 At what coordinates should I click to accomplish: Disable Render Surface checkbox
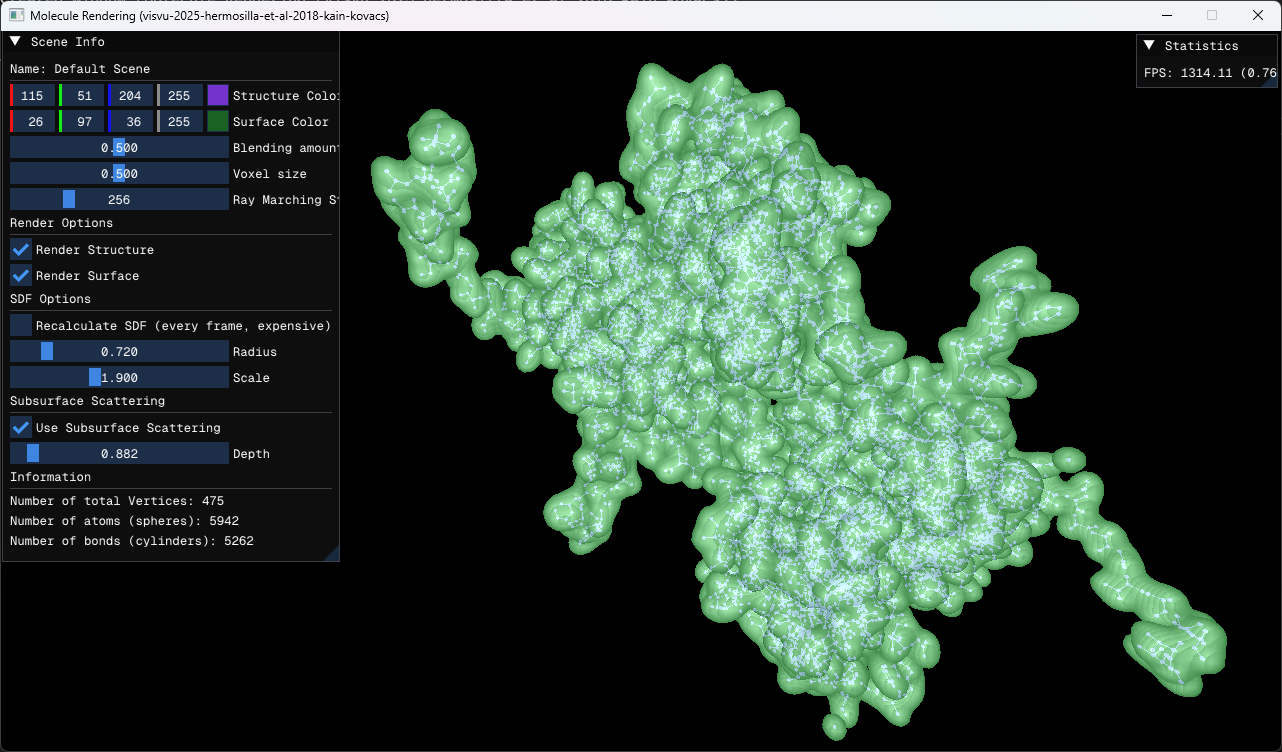21,276
